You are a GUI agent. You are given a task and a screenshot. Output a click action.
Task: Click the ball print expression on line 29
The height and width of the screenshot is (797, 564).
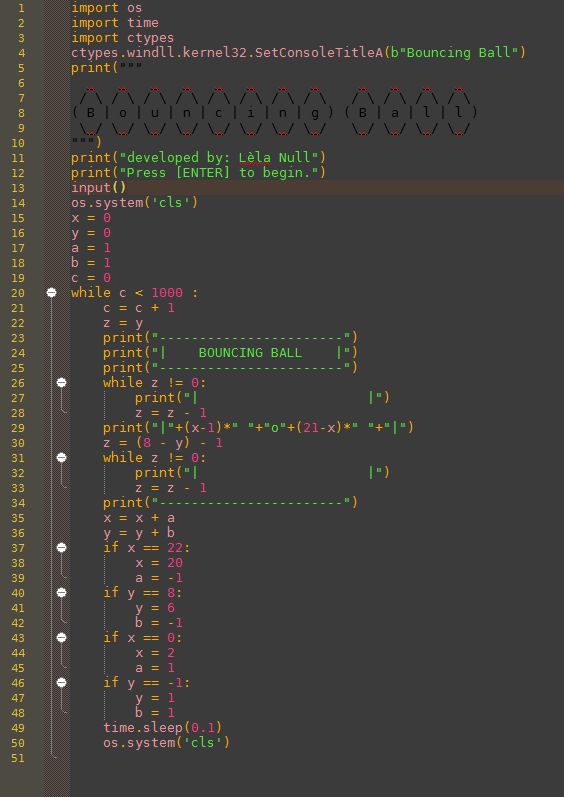pyautogui.click(x=259, y=428)
